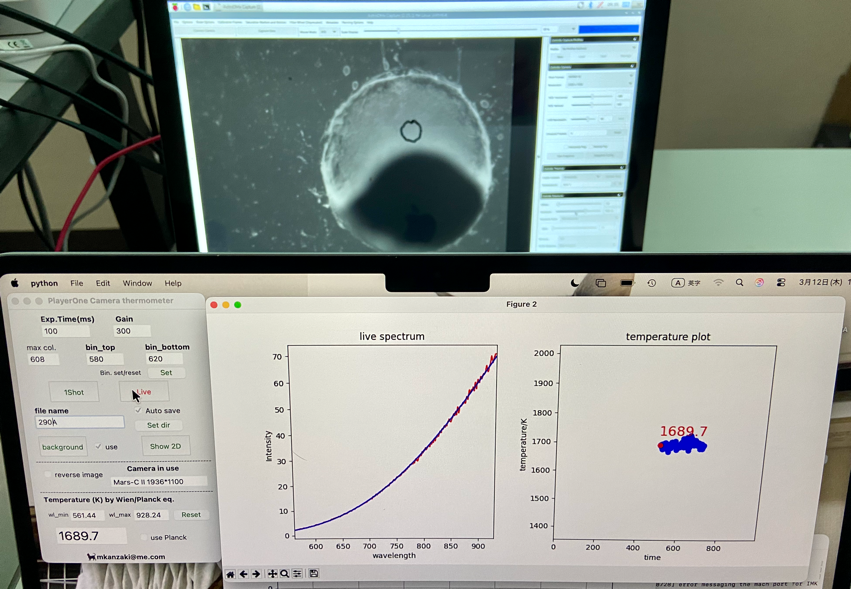Click the Show 2D button
The image size is (851, 589).
pos(165,446)
